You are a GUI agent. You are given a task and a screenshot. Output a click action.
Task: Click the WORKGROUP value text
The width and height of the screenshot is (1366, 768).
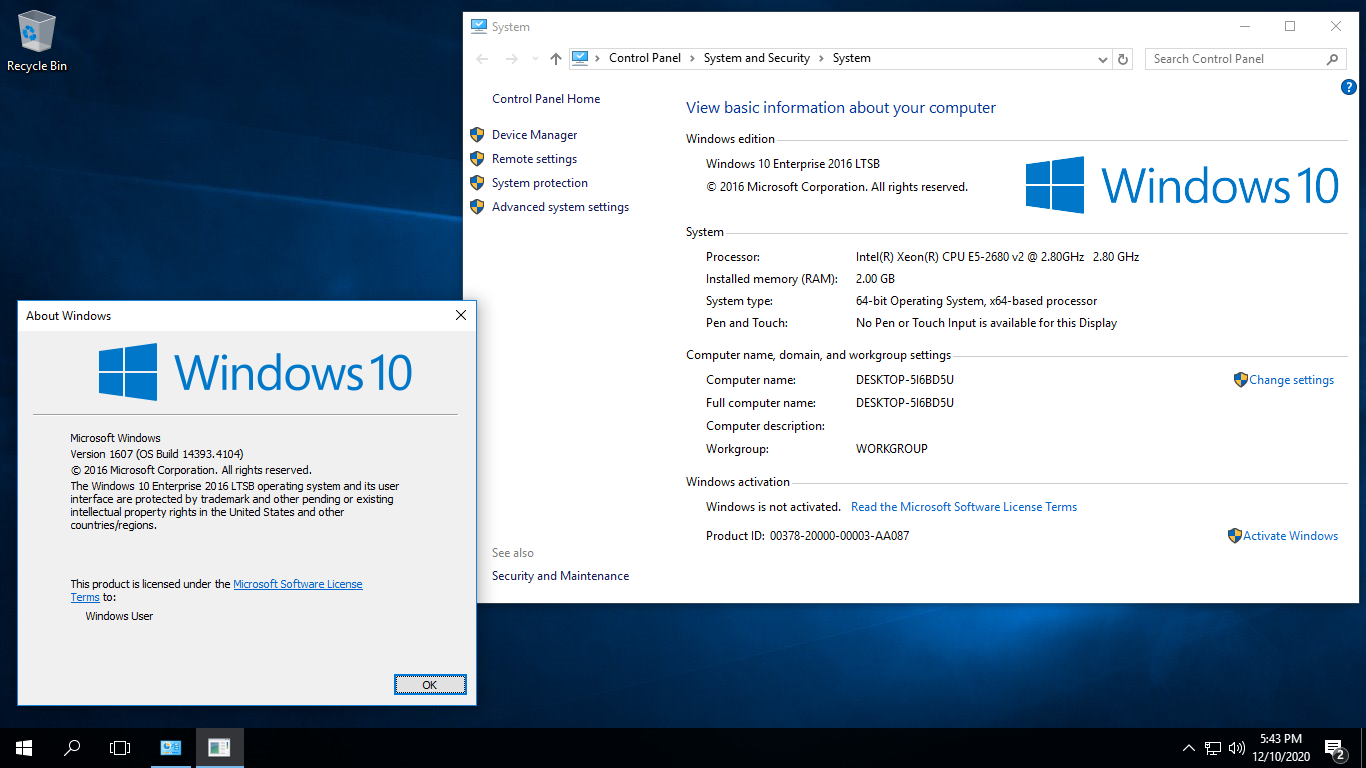[x=892, y=449]
